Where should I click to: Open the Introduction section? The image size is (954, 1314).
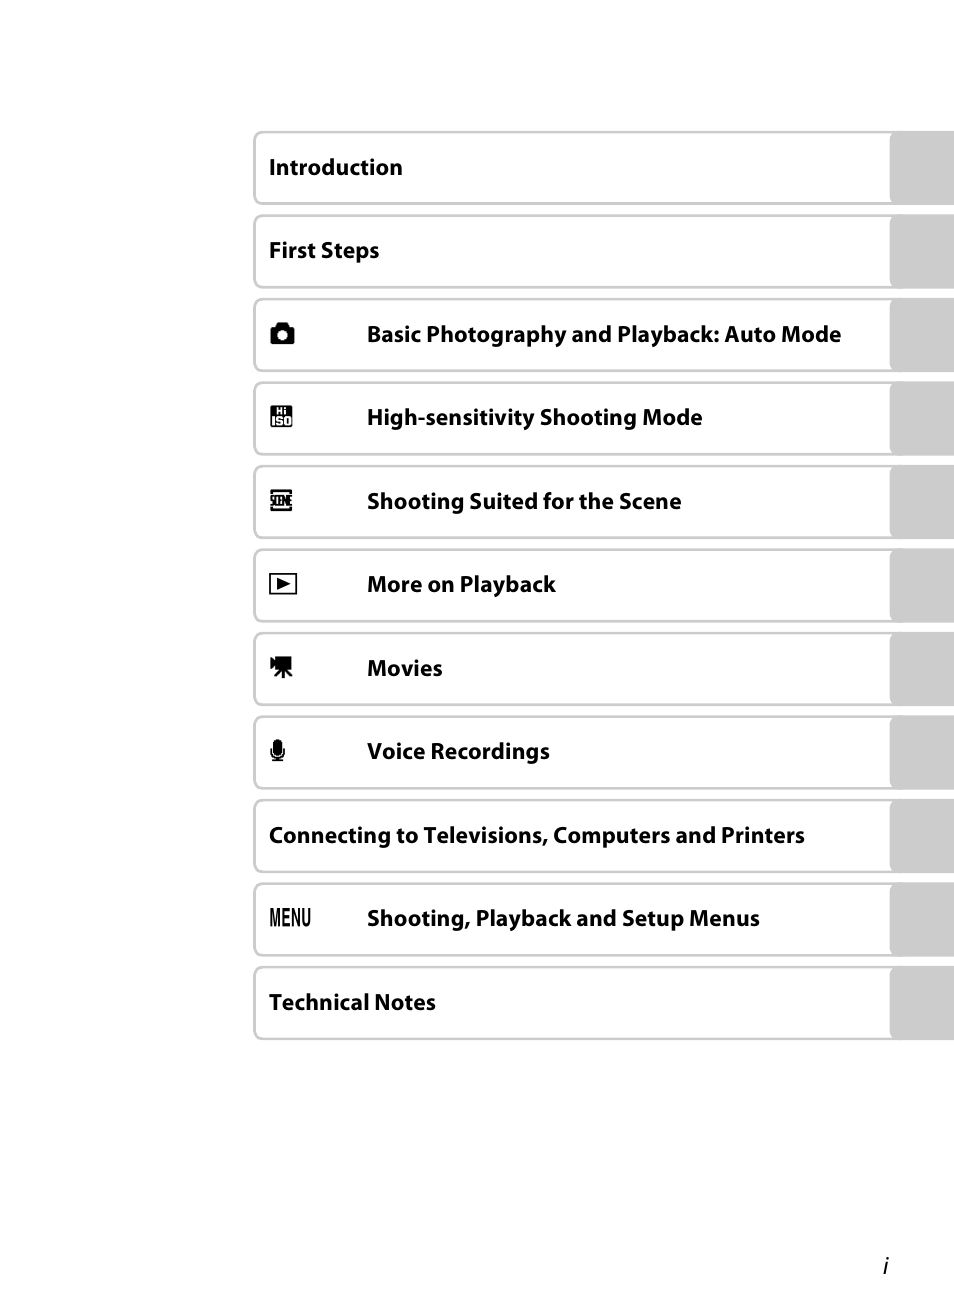pos(336,168)
